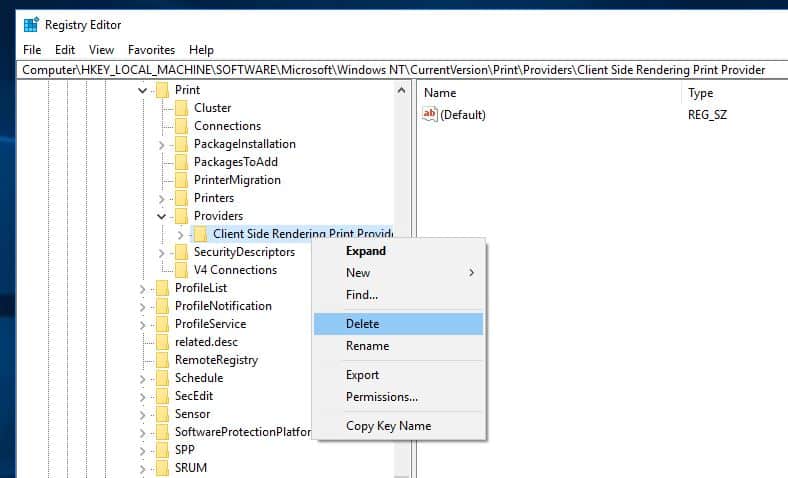Expand the Sensor key
Image resolution: width=788 pixels, height=478 pixels.
click(143, 415)
